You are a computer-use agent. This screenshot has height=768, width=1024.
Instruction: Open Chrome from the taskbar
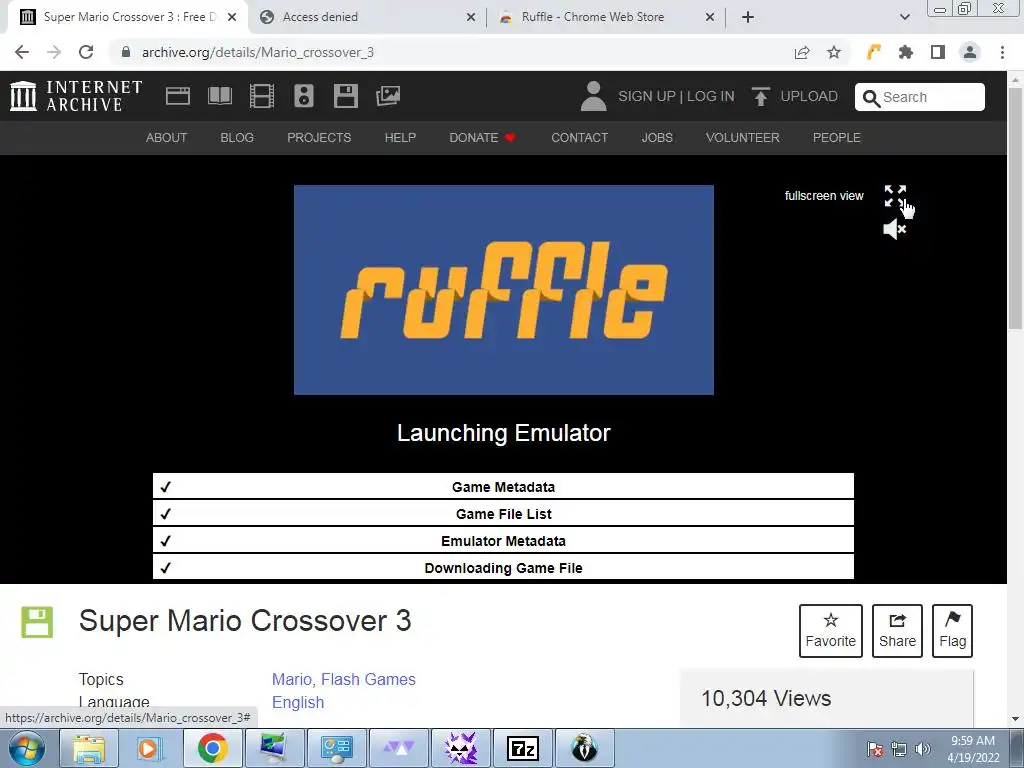tap(212, 748)
